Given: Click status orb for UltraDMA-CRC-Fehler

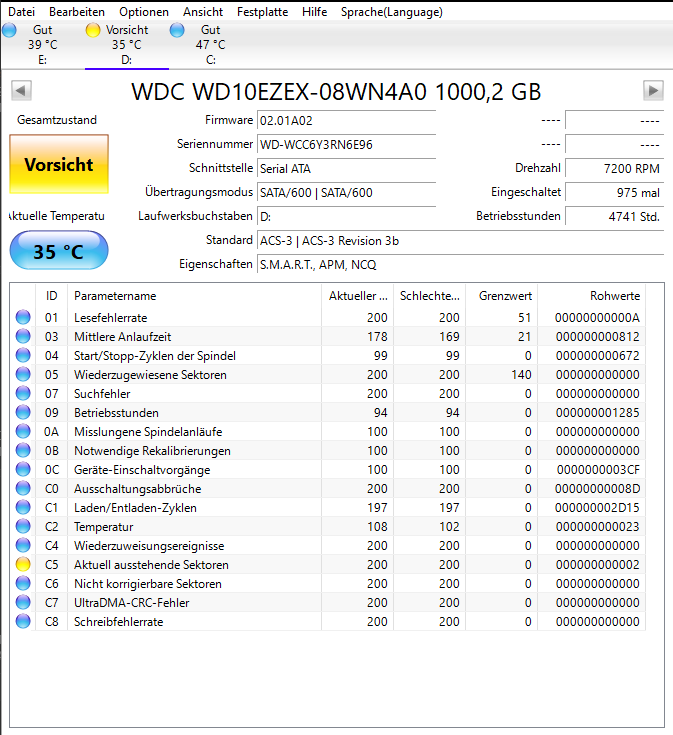Looking at the screenshot, I should (x=23, y=602).
